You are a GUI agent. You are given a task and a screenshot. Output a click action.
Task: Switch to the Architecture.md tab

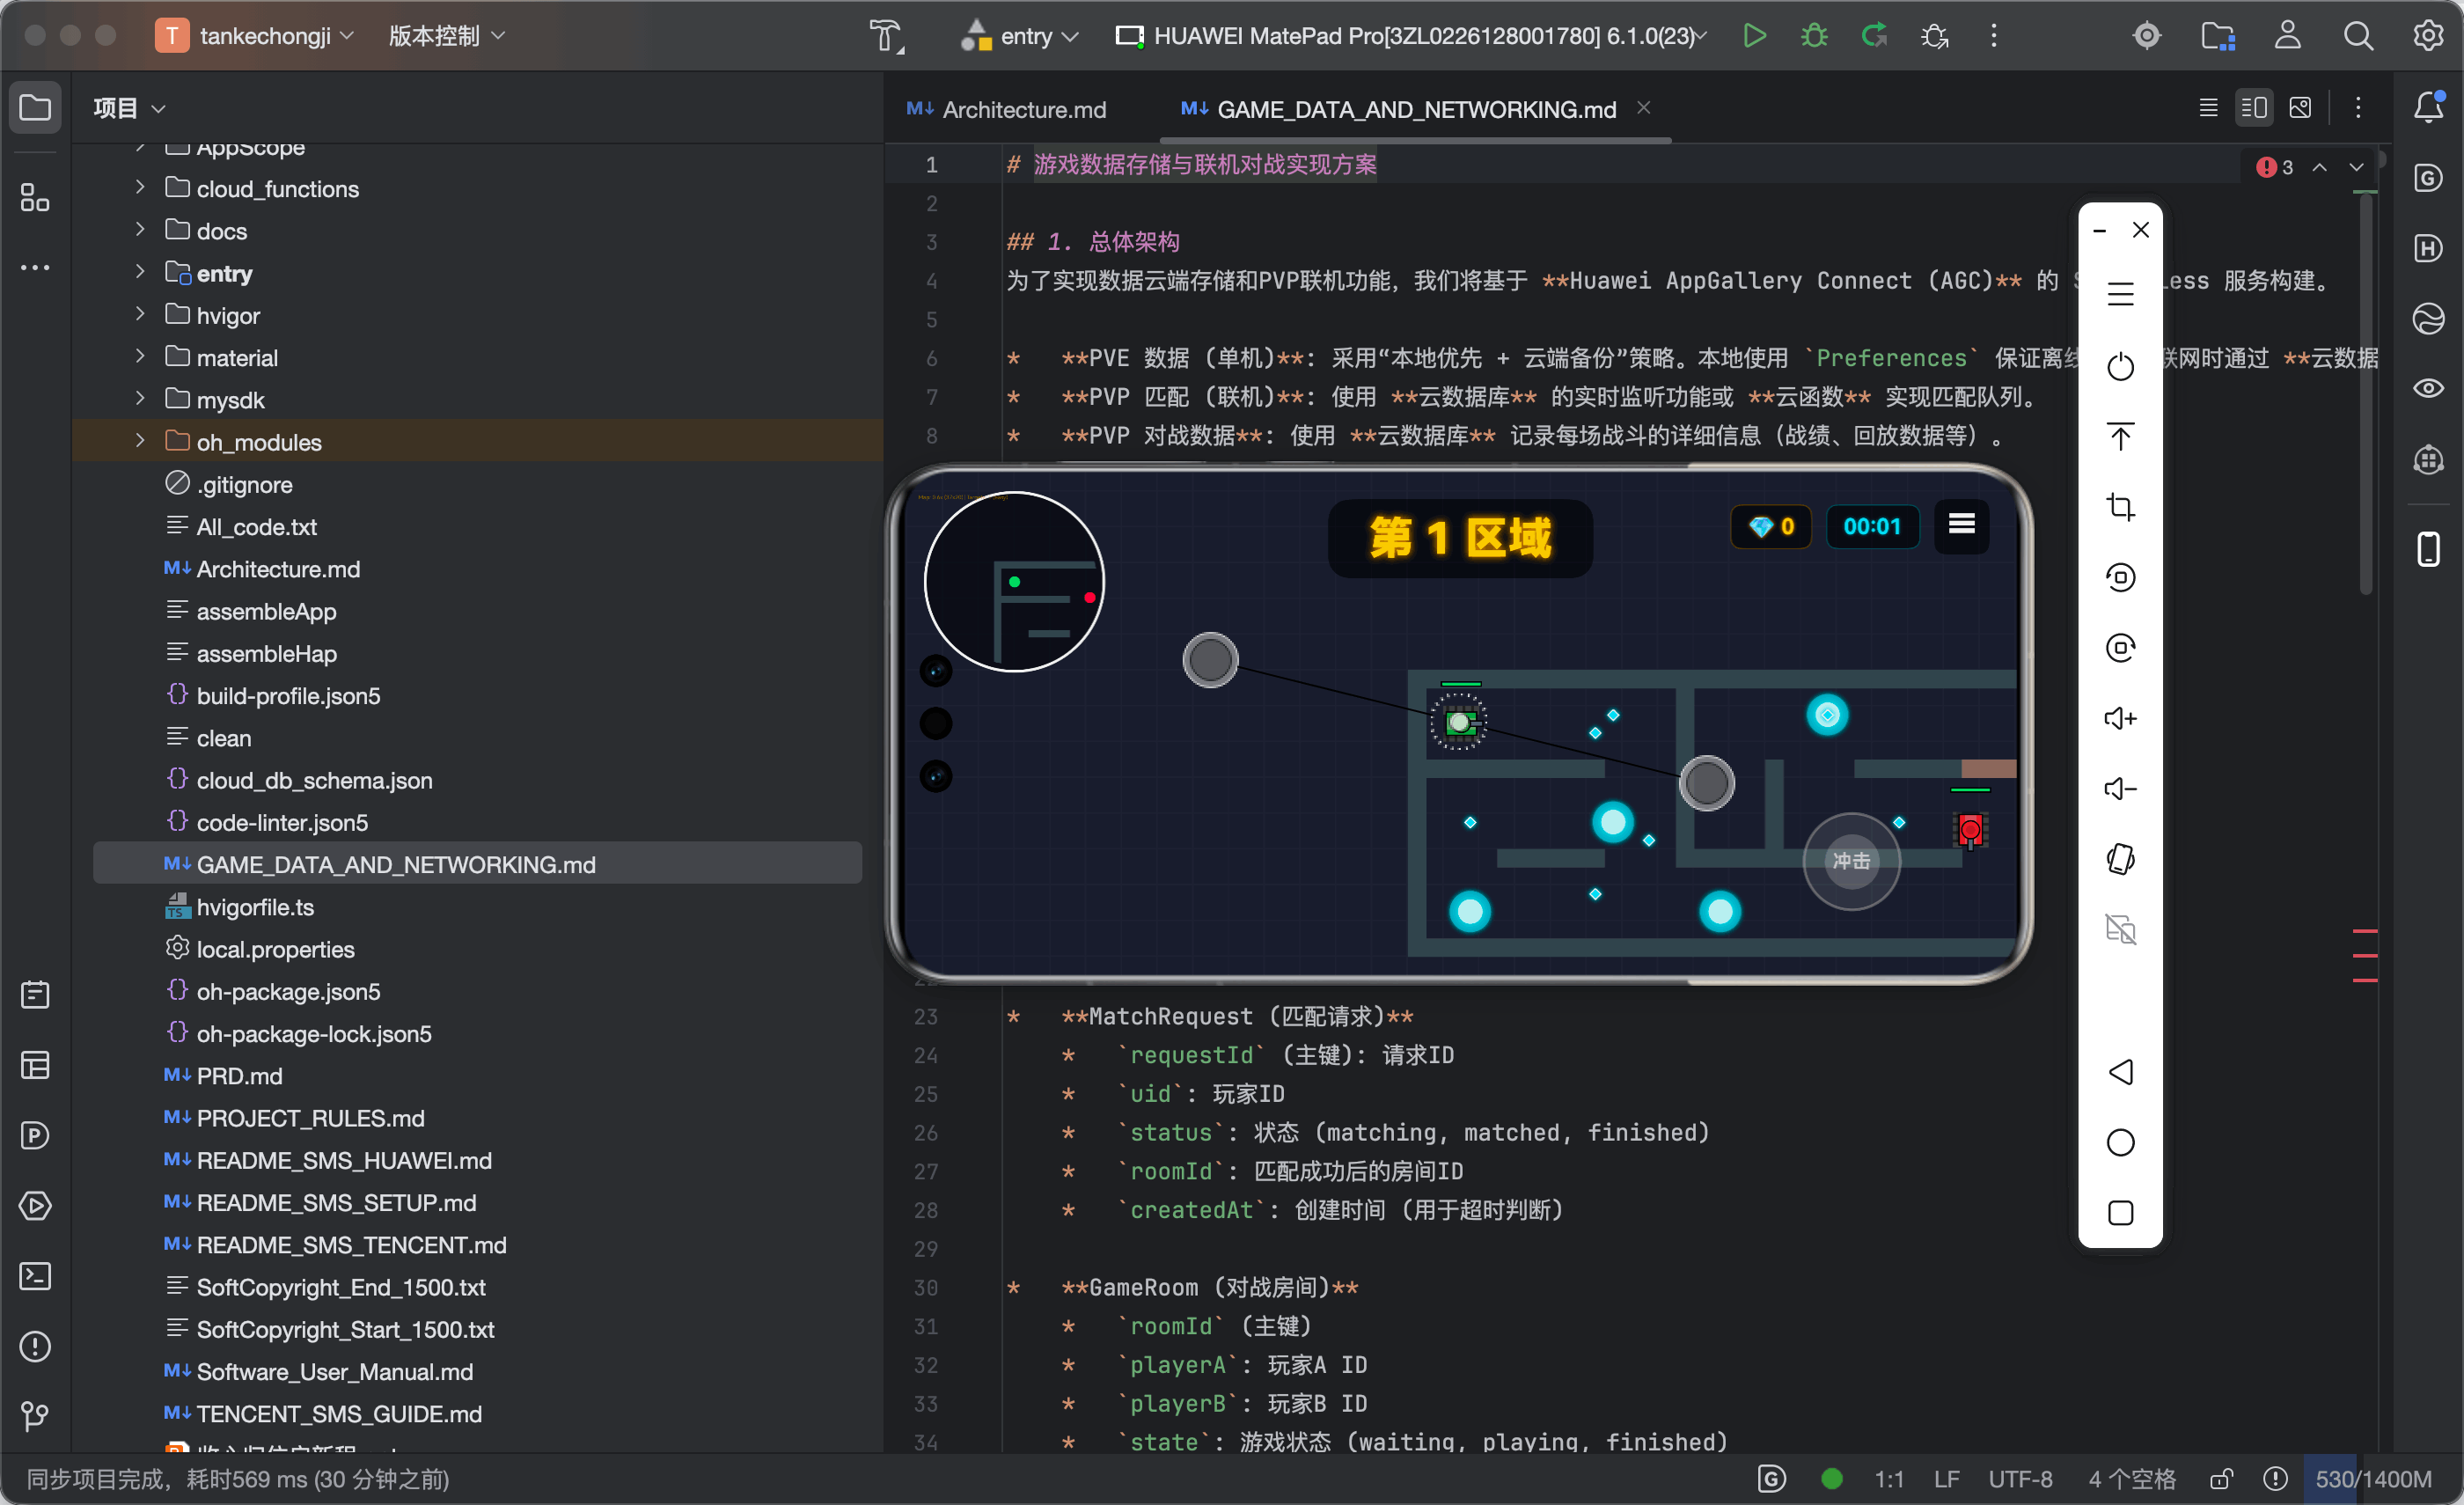point(1007,109)
